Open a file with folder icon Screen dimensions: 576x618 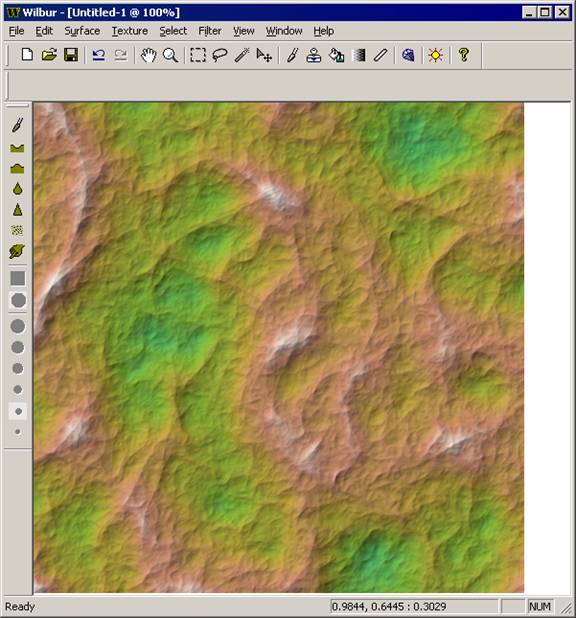pyautogui.click(x=49, y=55)
